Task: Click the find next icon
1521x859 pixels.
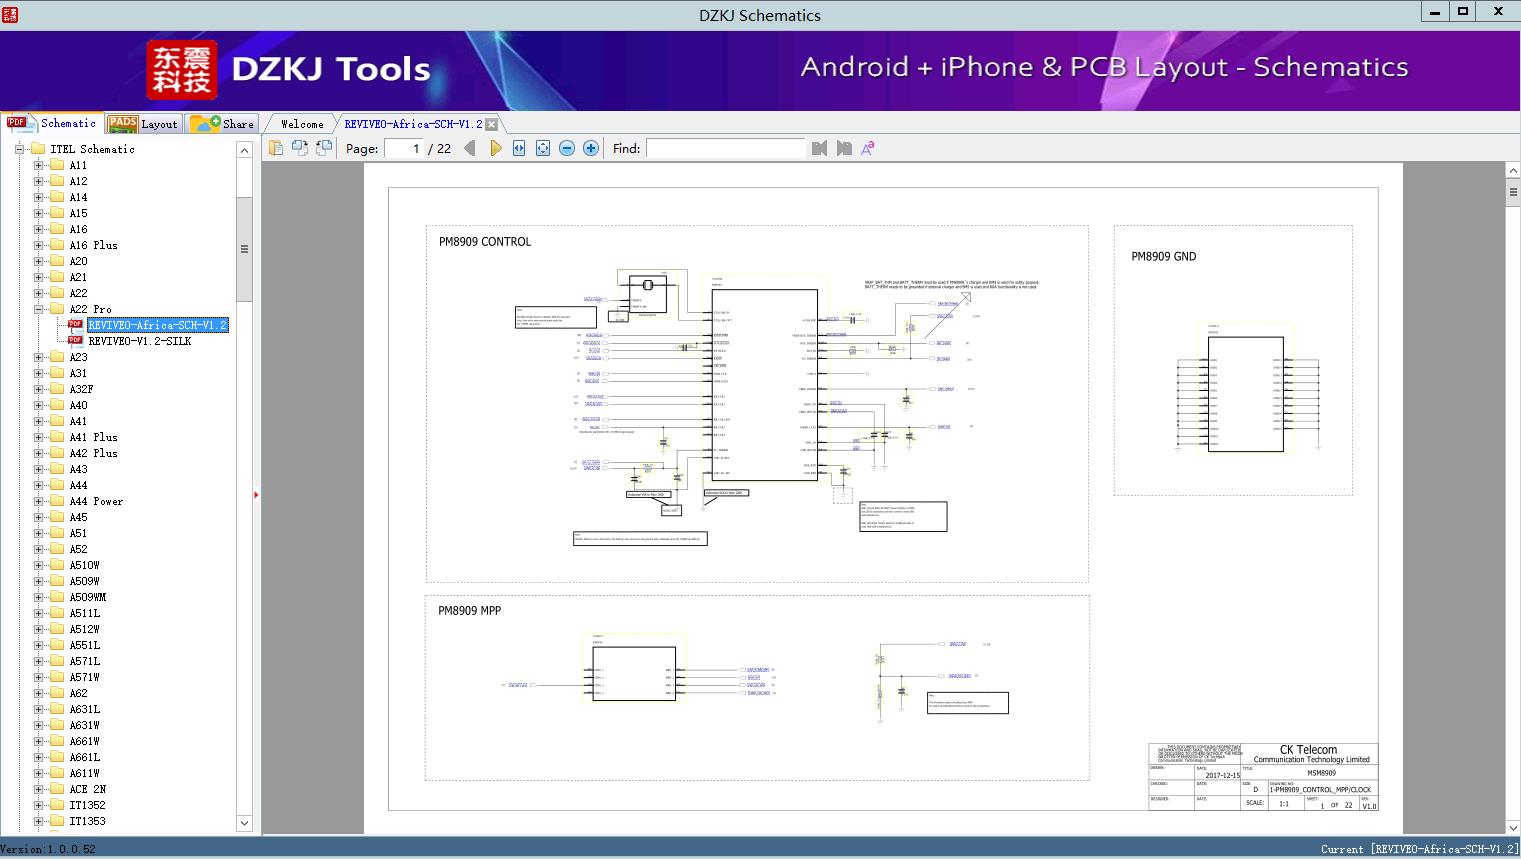Action: pos(844,148)
